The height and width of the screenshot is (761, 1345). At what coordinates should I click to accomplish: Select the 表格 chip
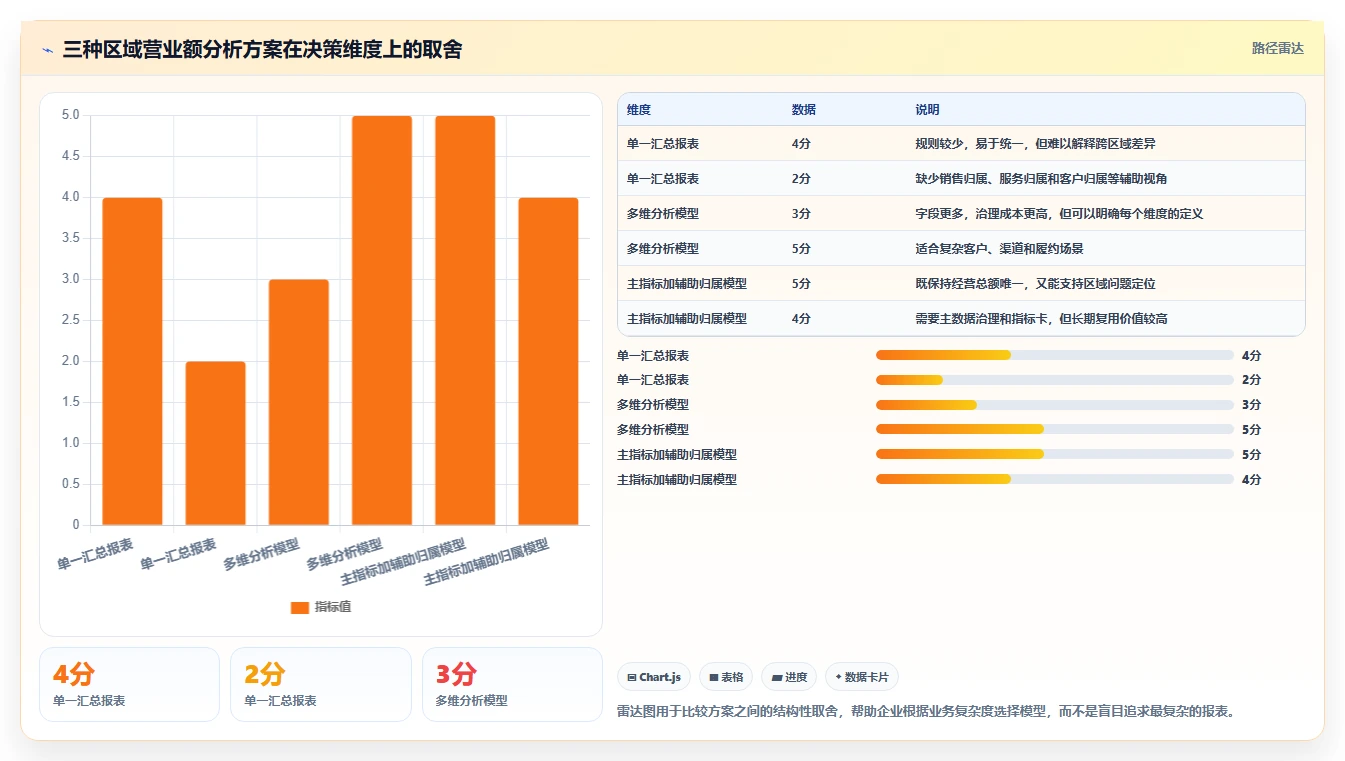click(726, 677)
